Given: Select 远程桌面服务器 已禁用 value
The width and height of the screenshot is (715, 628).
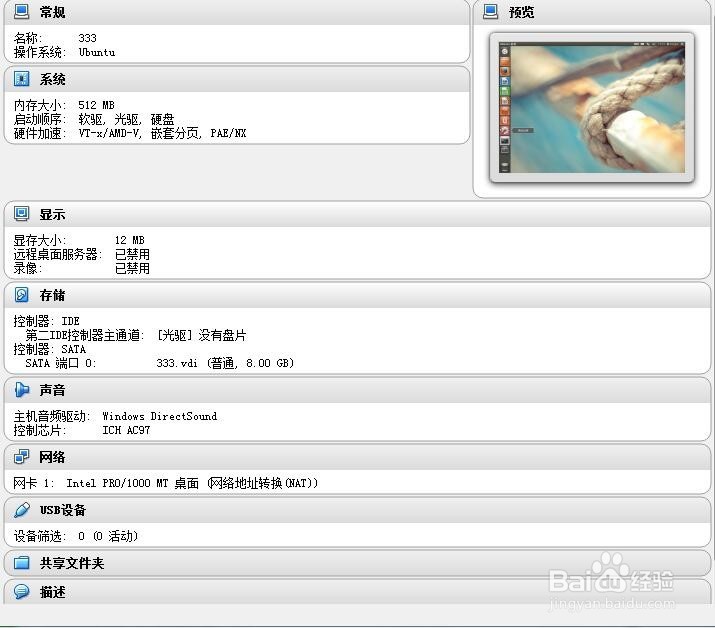Looking at the screenshot, I should (132, 254).
